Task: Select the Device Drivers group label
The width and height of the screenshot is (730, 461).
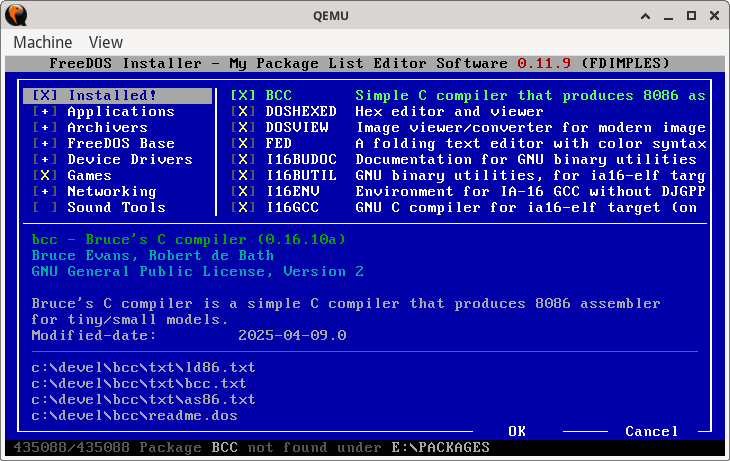Action: [x=130, y=159]
